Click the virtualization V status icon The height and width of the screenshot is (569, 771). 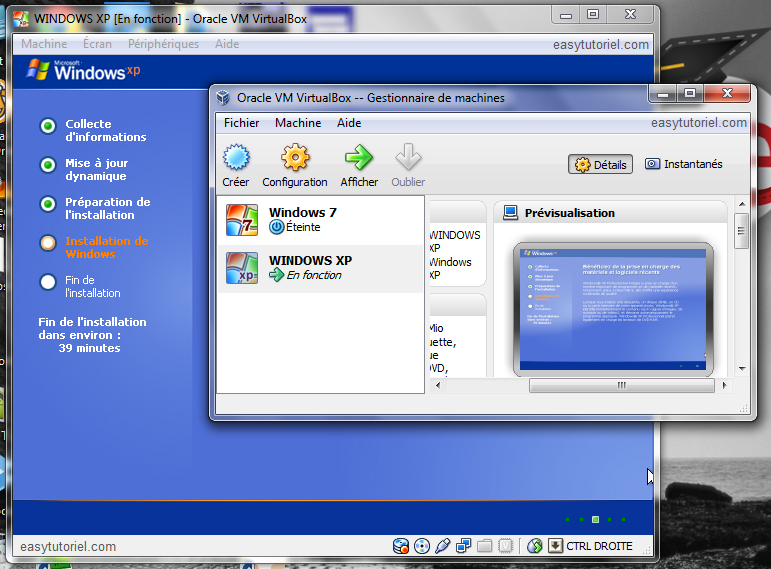pyautogui.click(x=505, y=546)
